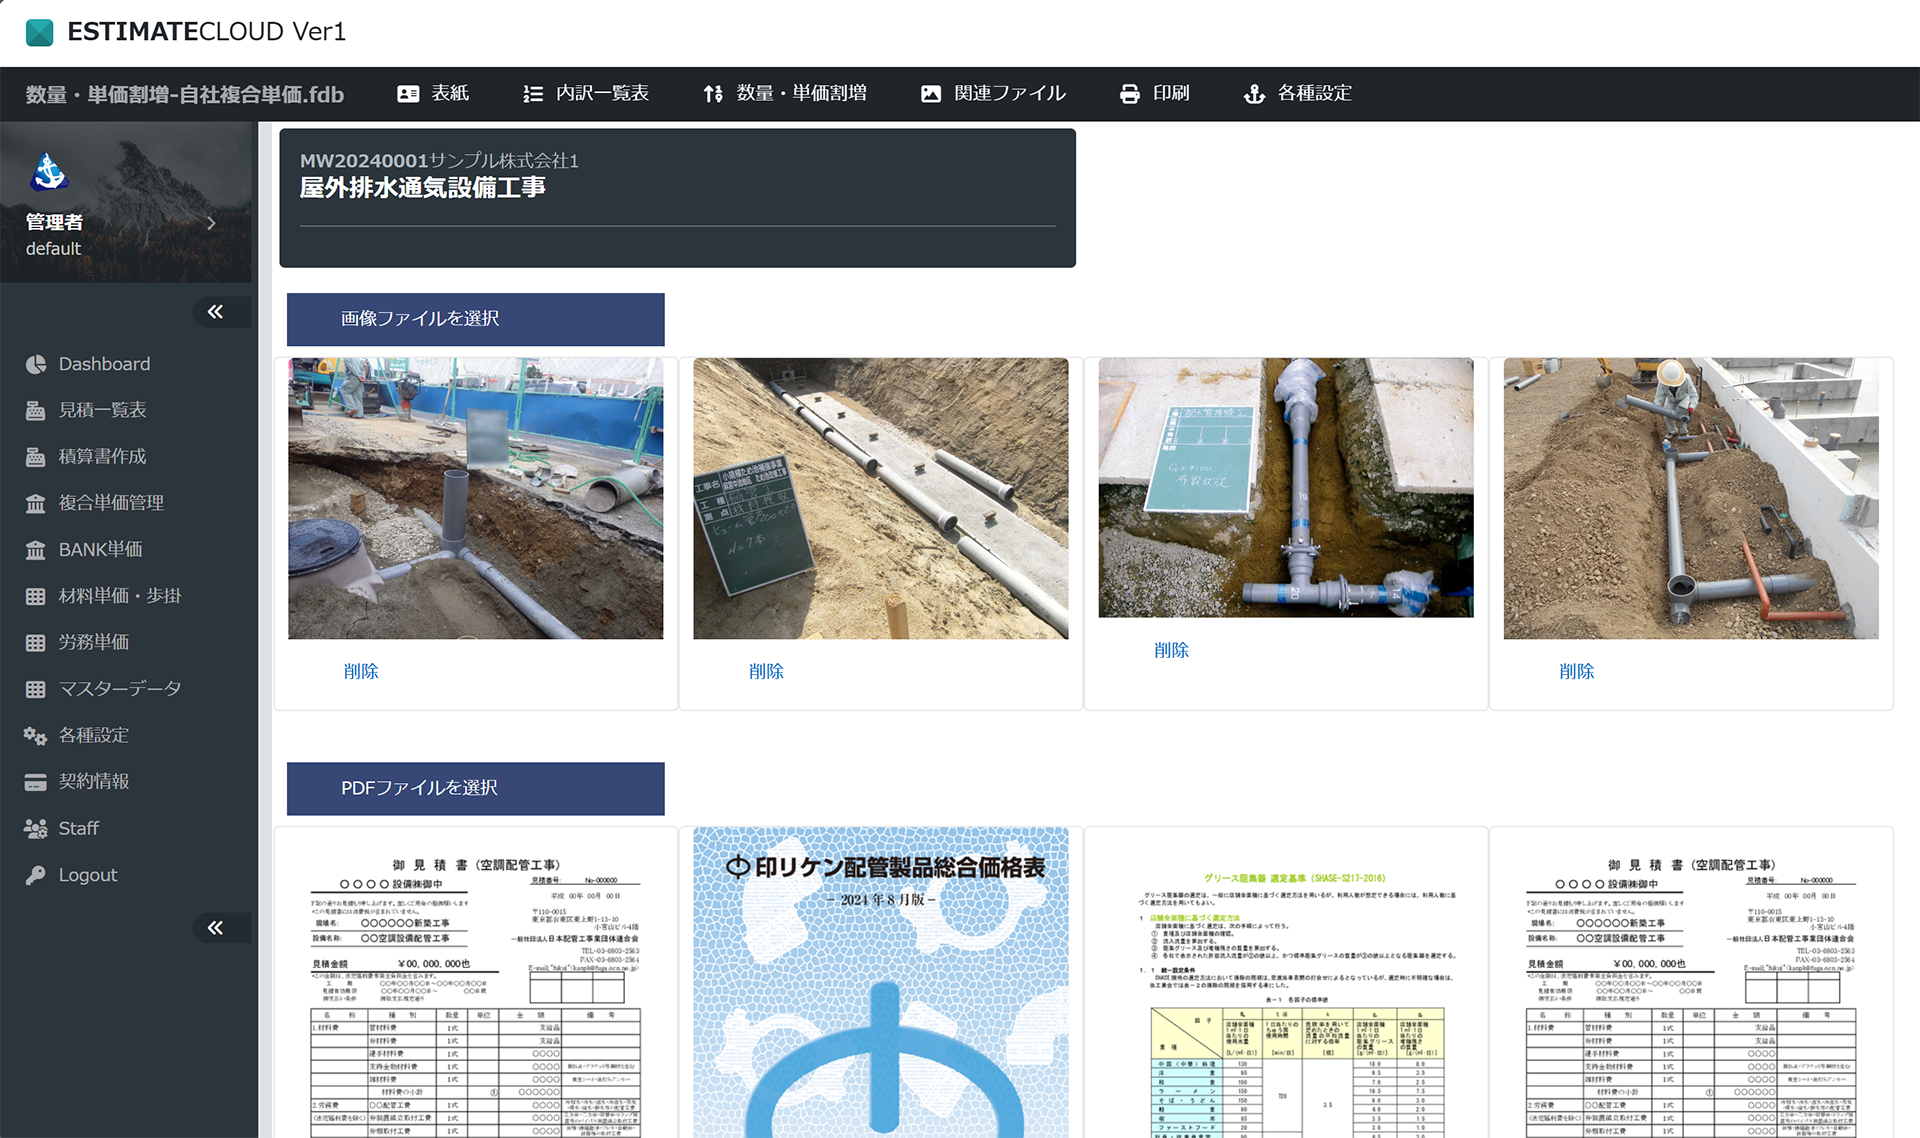Open 契約情報 in sidebar
The width and height of the screenshot is (1920, 1138).
tap(94, 783)
